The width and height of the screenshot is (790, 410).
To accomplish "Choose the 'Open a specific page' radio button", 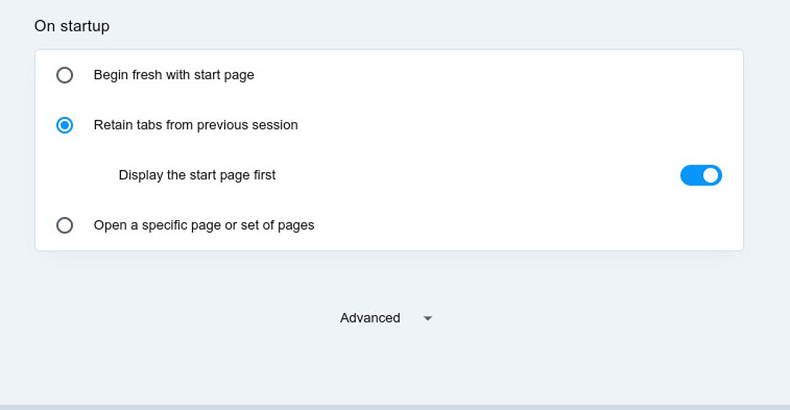I will [x=65, y=225].
